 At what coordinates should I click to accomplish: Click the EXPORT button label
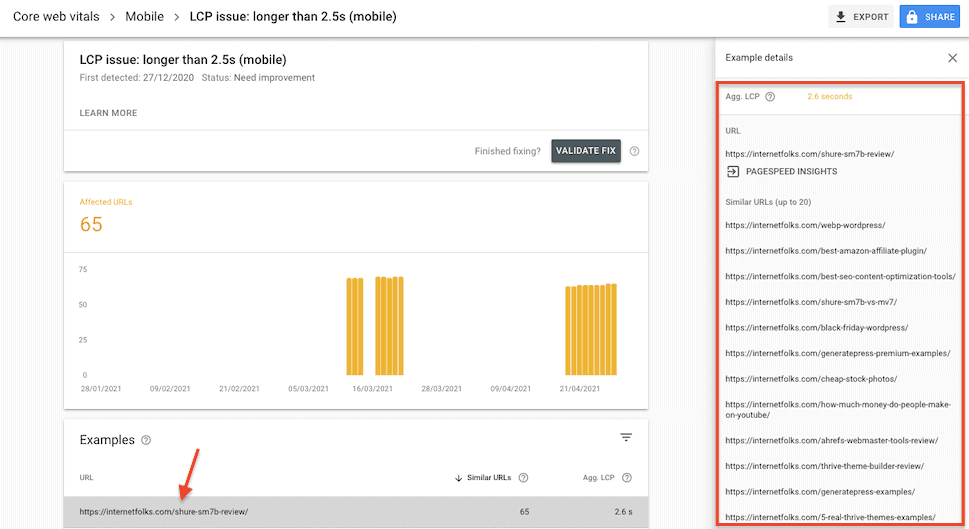point(871,17)
